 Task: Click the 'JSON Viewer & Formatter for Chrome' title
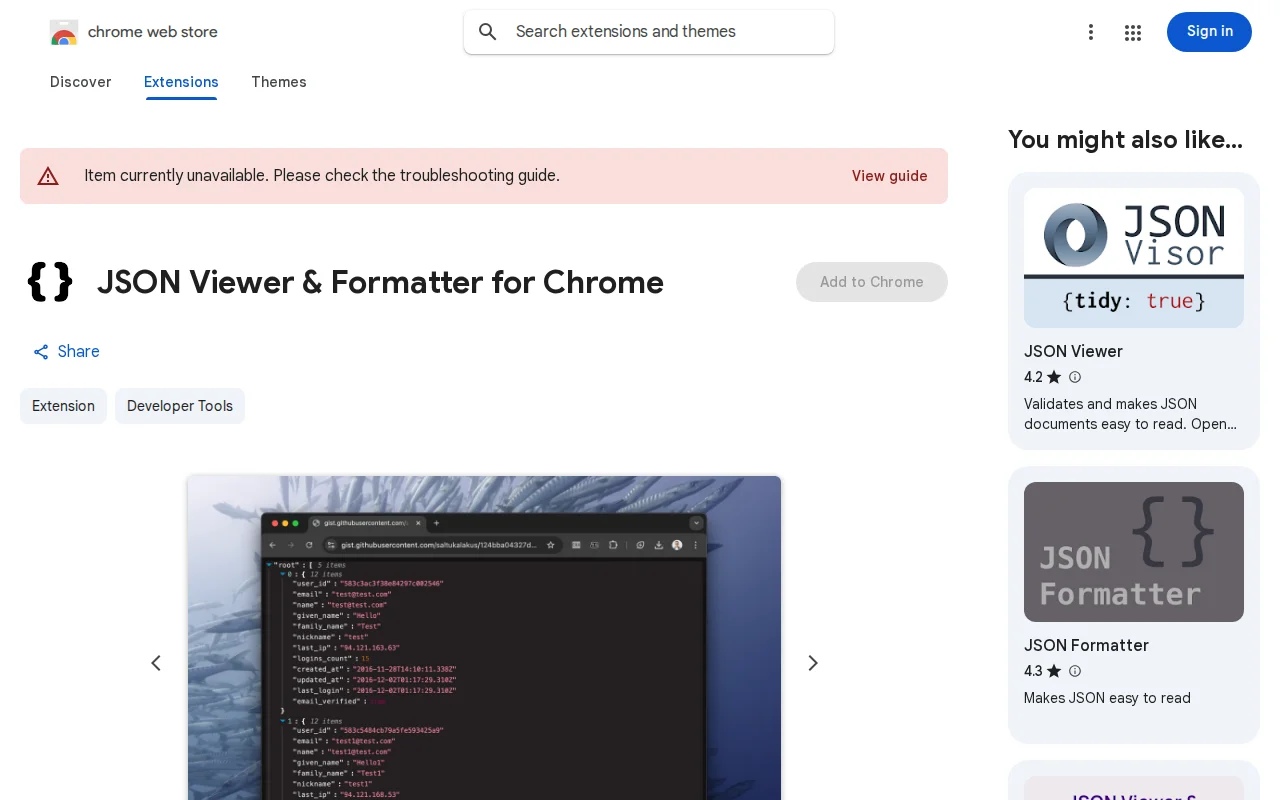click(380, 282)
